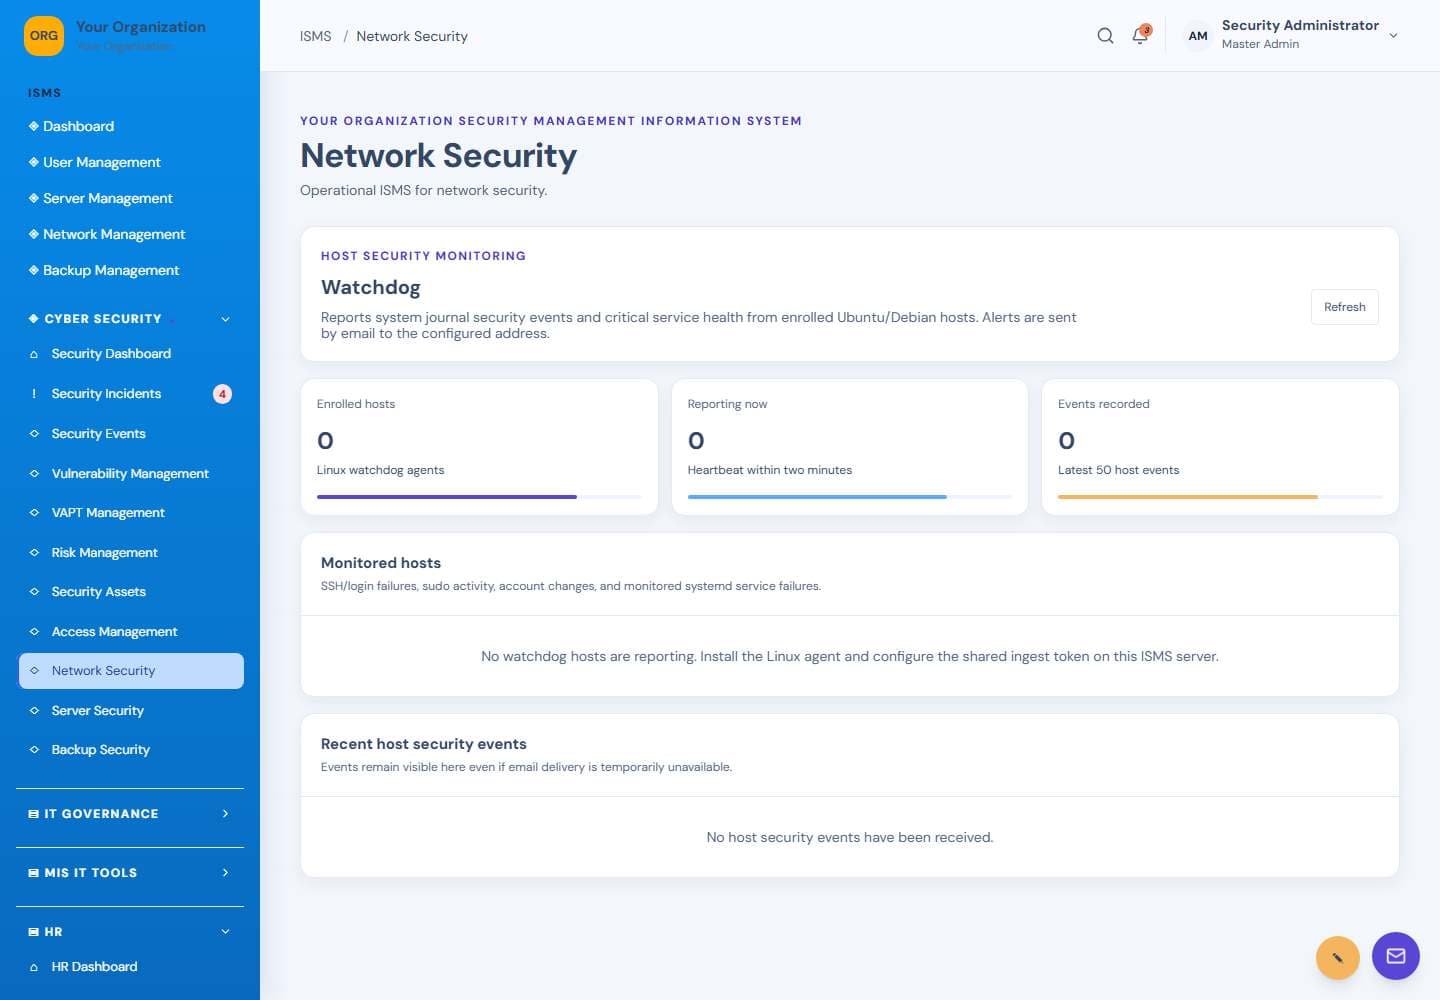Select the Network Security menu item
The width and height of the screenshot is (1440, 1000).
pyautogui.click(x=131, y=671)
